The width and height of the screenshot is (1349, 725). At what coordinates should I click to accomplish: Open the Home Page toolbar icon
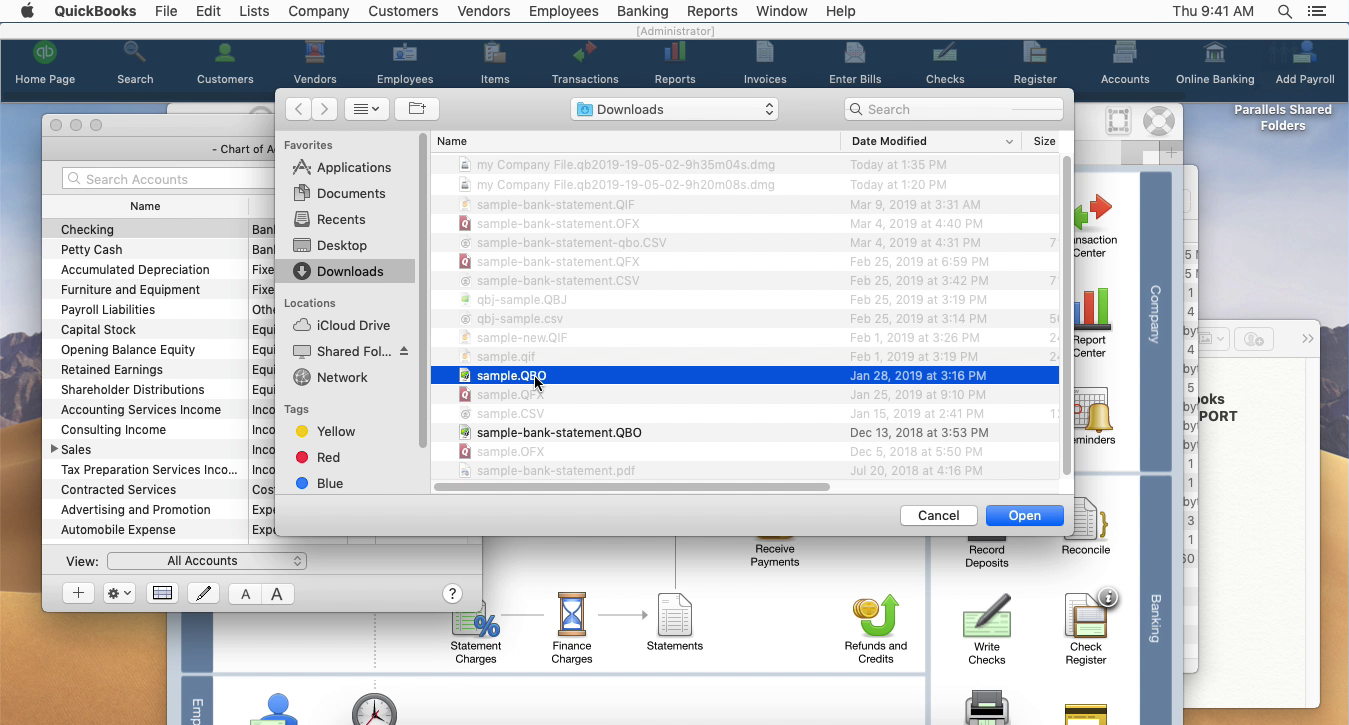pyautogui.click(x=45, y=64)
